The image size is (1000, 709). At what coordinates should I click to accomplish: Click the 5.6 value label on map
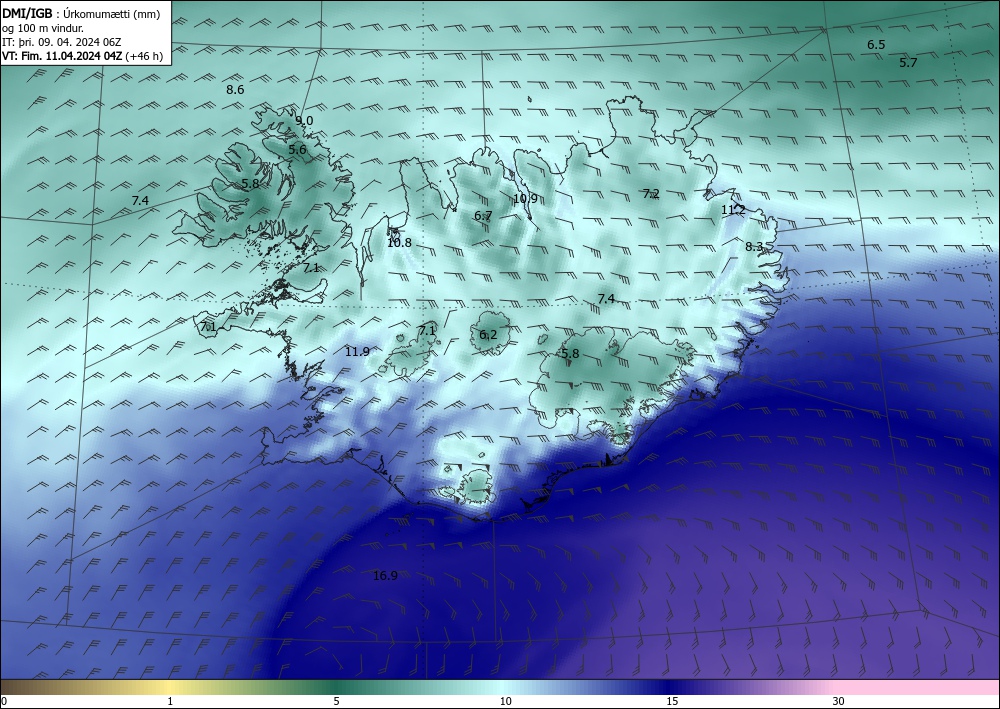tap(298, 150)
